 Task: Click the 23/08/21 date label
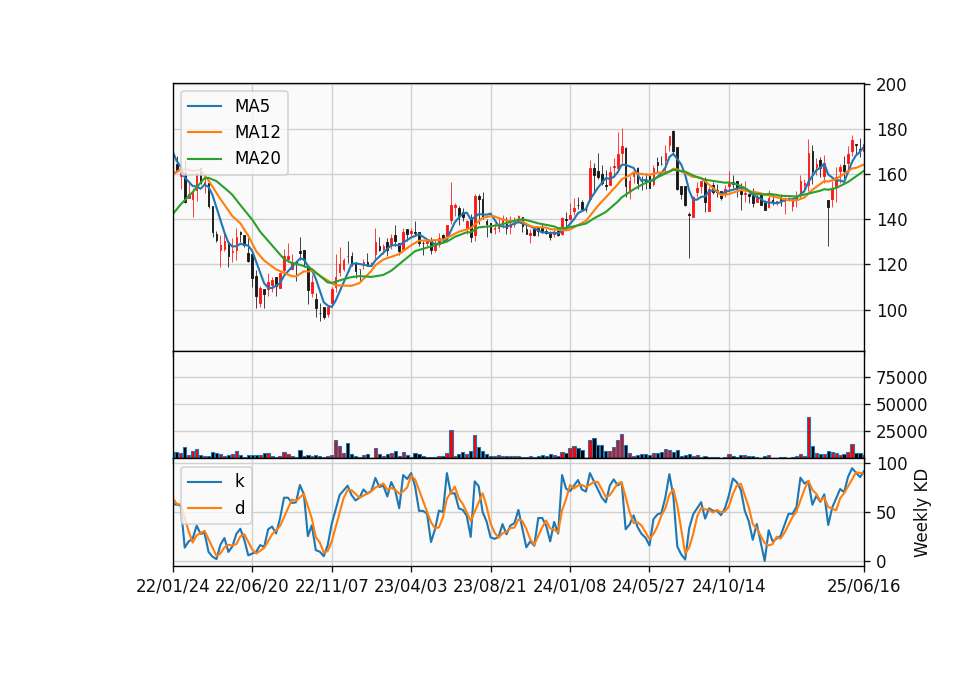[490, 586]
